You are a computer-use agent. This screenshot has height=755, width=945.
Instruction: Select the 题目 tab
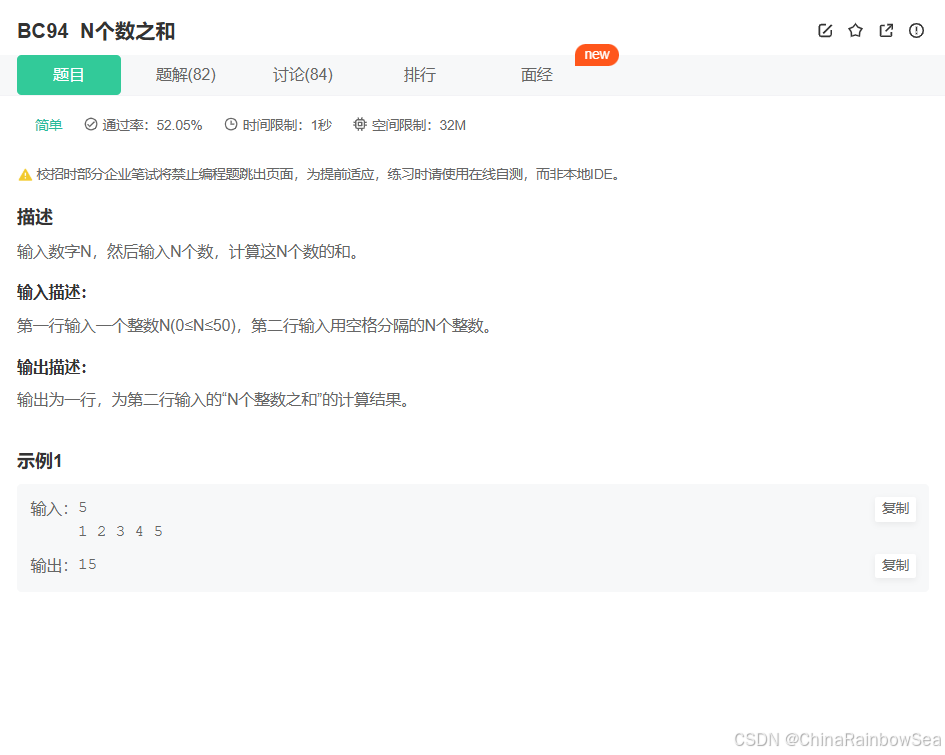(x=69, y=75)
